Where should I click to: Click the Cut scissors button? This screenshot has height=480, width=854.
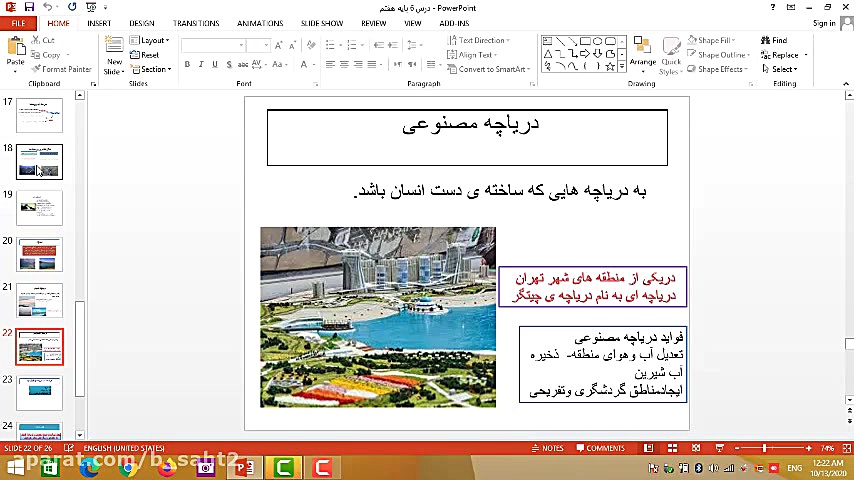44,40
